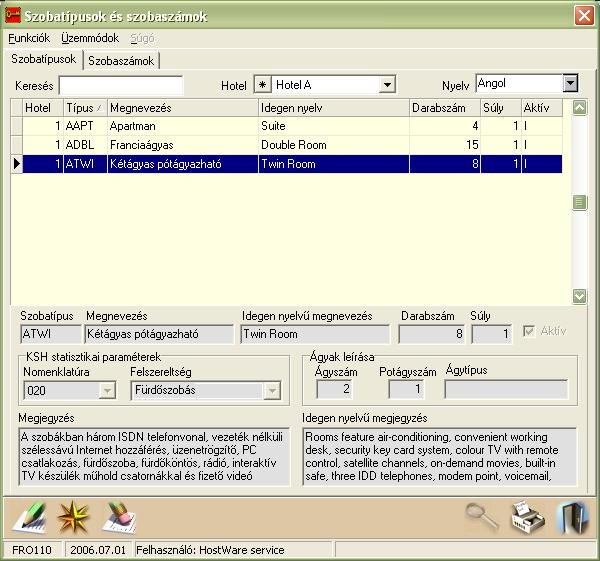The height and width of the screenshot is (561, 600).
Task: Click the Megnevezés detail field
Action: tap(158, 334)
